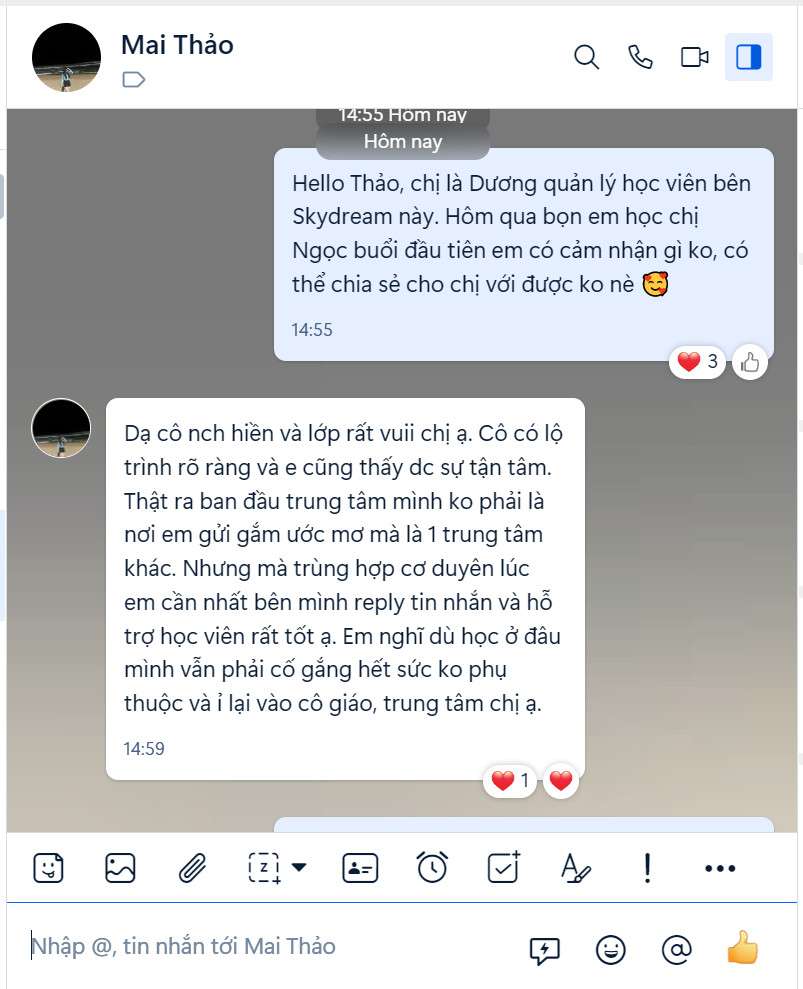
Task: Open more toolbar options via three dots
Action: [720, 869]
